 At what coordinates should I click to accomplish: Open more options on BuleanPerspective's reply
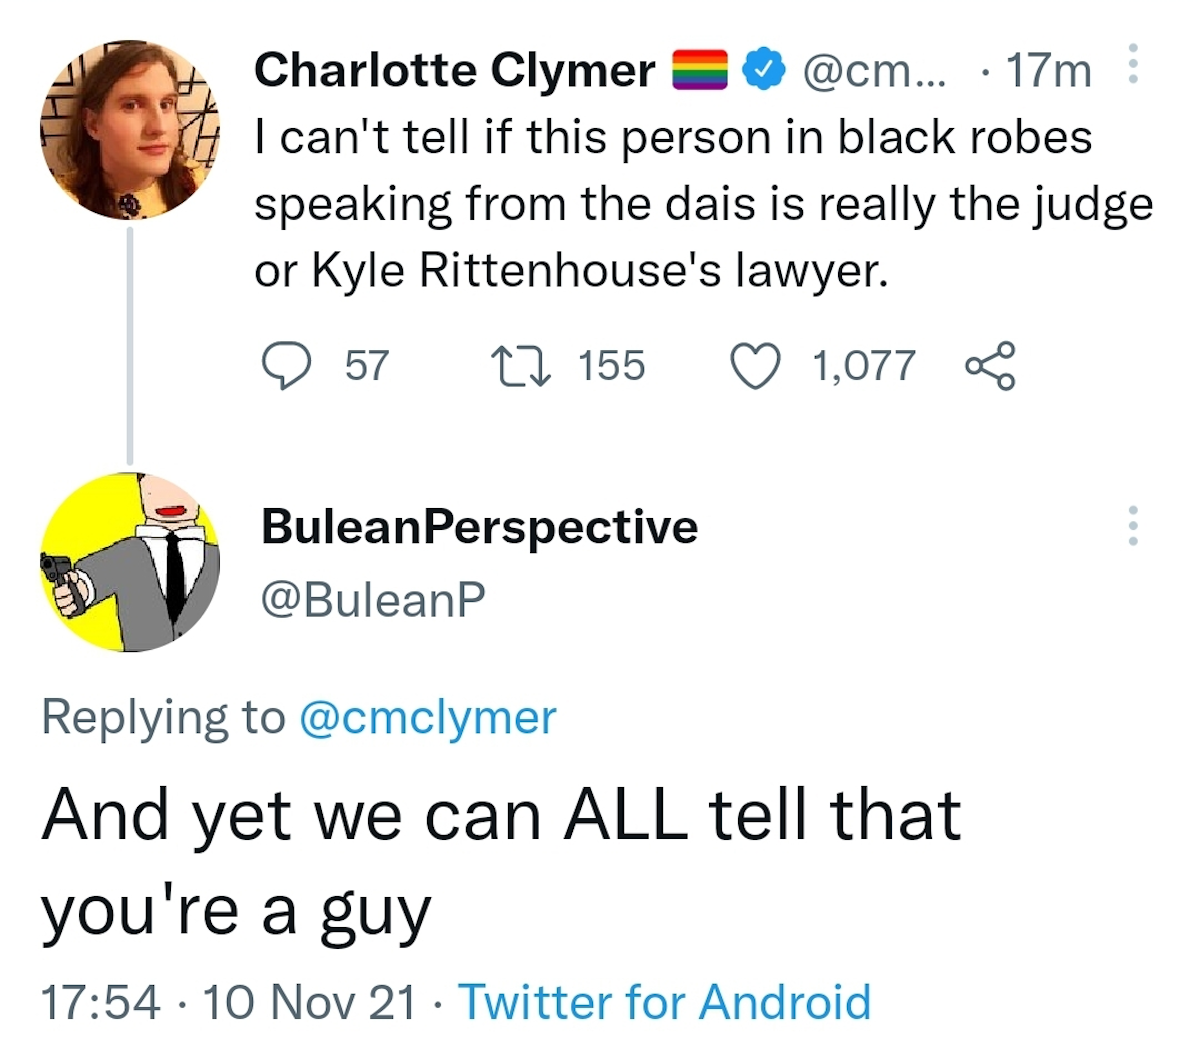tap(1132, 525)
